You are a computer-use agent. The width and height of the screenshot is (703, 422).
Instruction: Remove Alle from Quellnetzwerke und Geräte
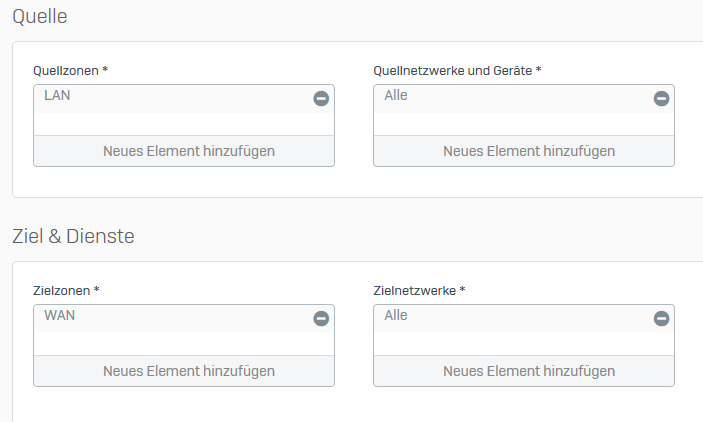(x=661, y=98)
